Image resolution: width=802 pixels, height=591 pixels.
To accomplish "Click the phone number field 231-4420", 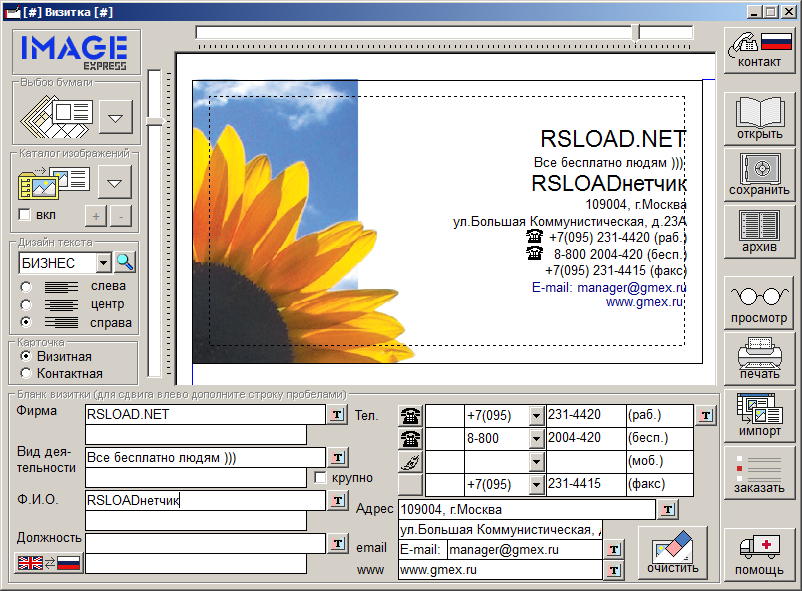I will pyautogui.click(x=586, y=415).
